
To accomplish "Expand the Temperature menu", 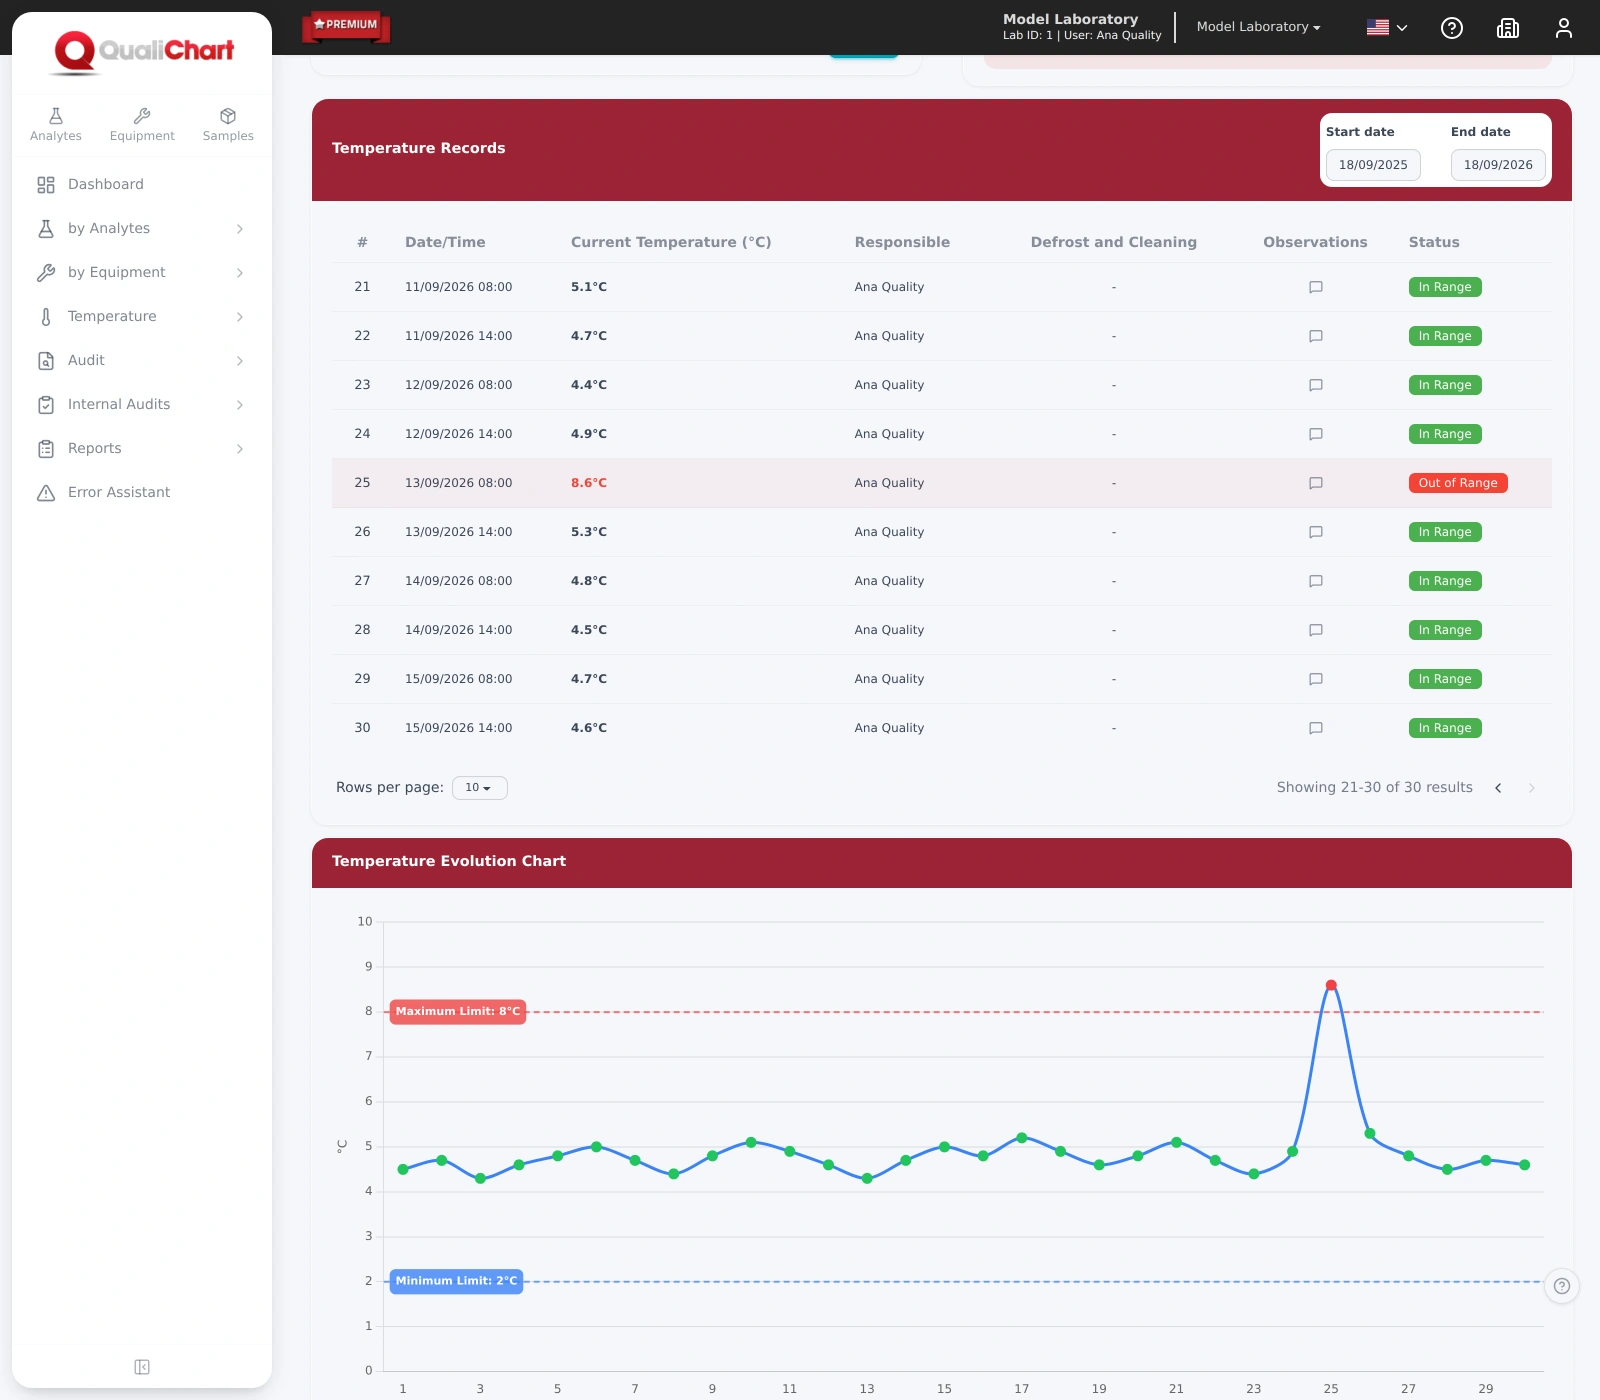I will click(x=141, y=316).
